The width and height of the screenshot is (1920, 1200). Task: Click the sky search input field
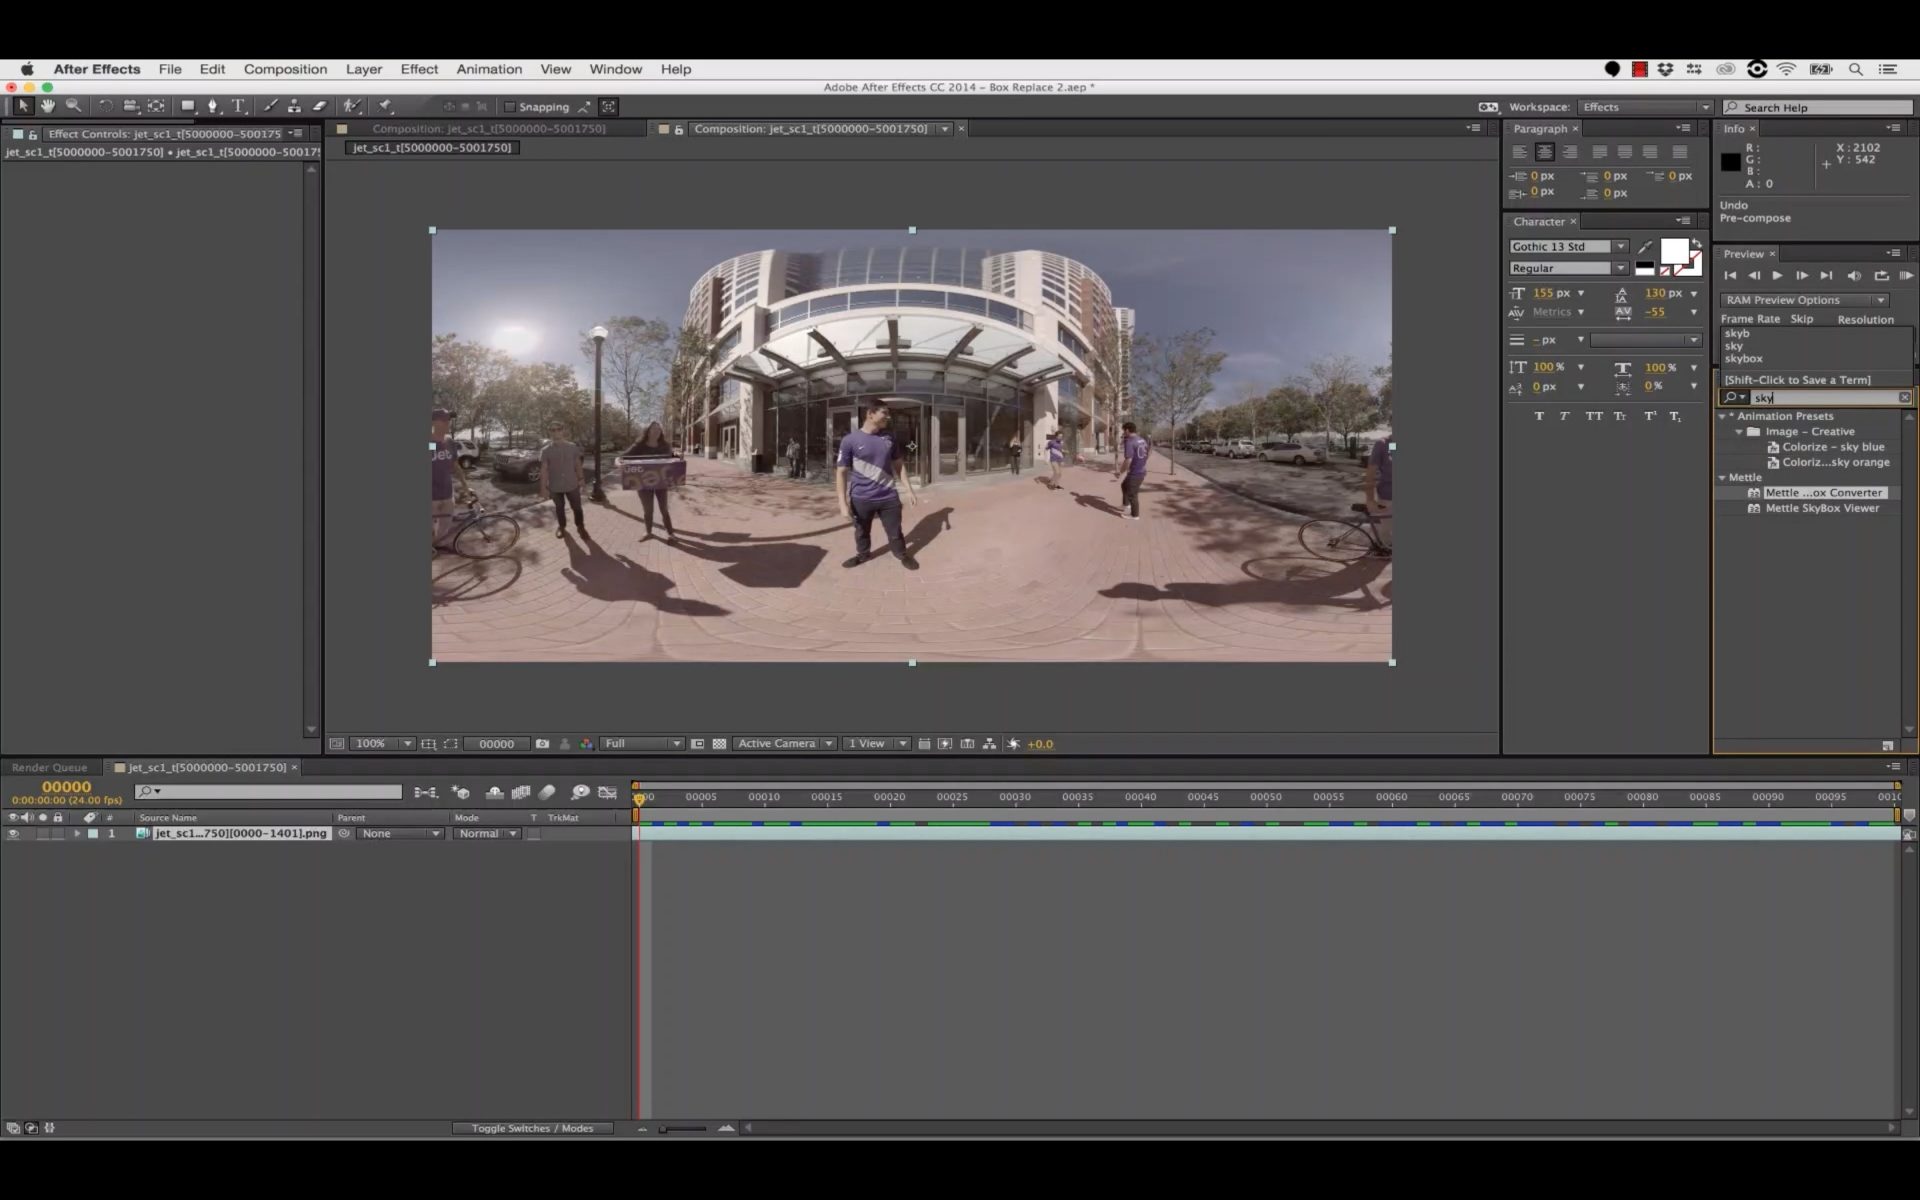click(x=1820, y=397)
